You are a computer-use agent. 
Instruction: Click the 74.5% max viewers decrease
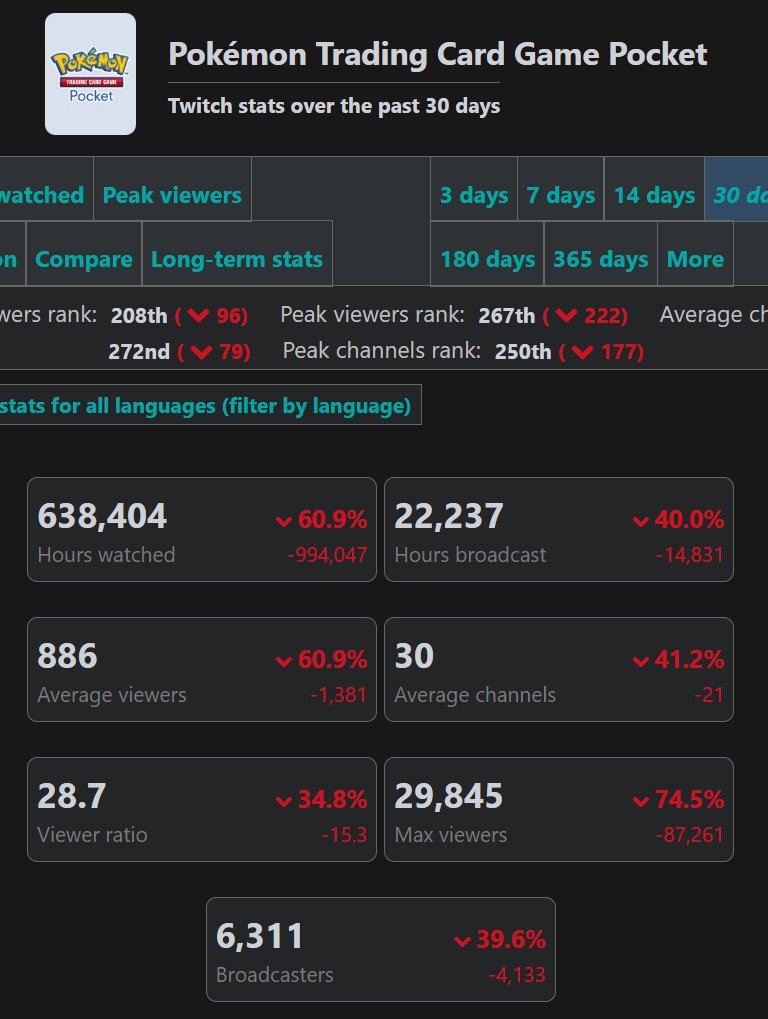[689, 799]
